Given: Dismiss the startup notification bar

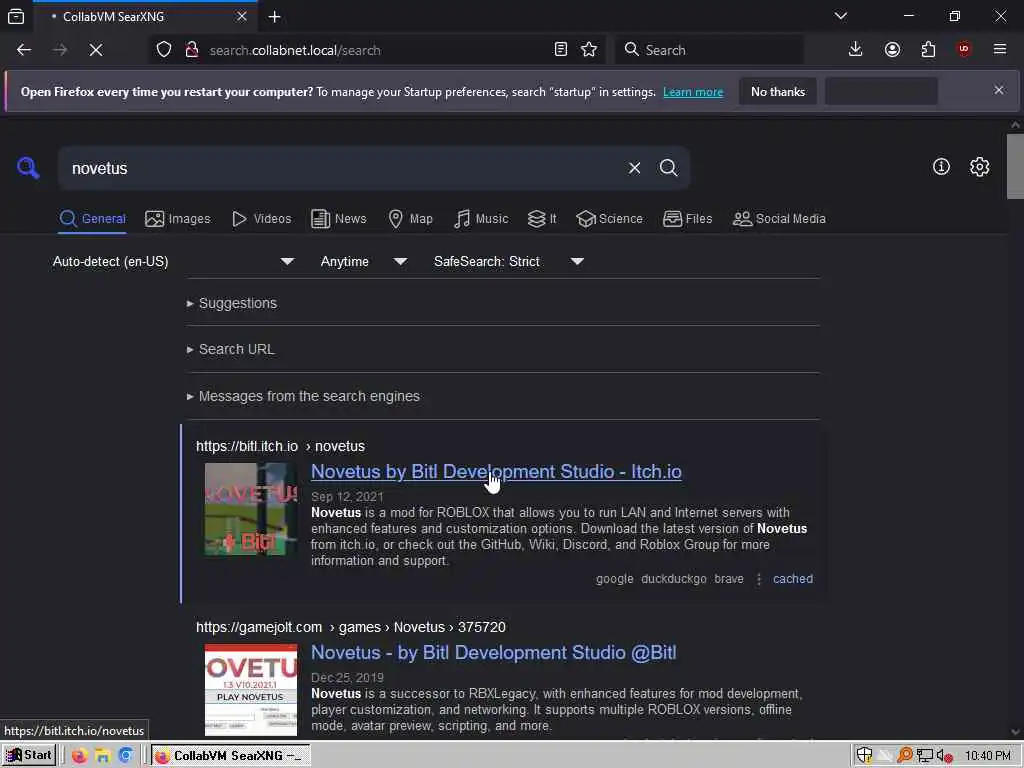Looking at the screenshot, I should coord(999,90).
